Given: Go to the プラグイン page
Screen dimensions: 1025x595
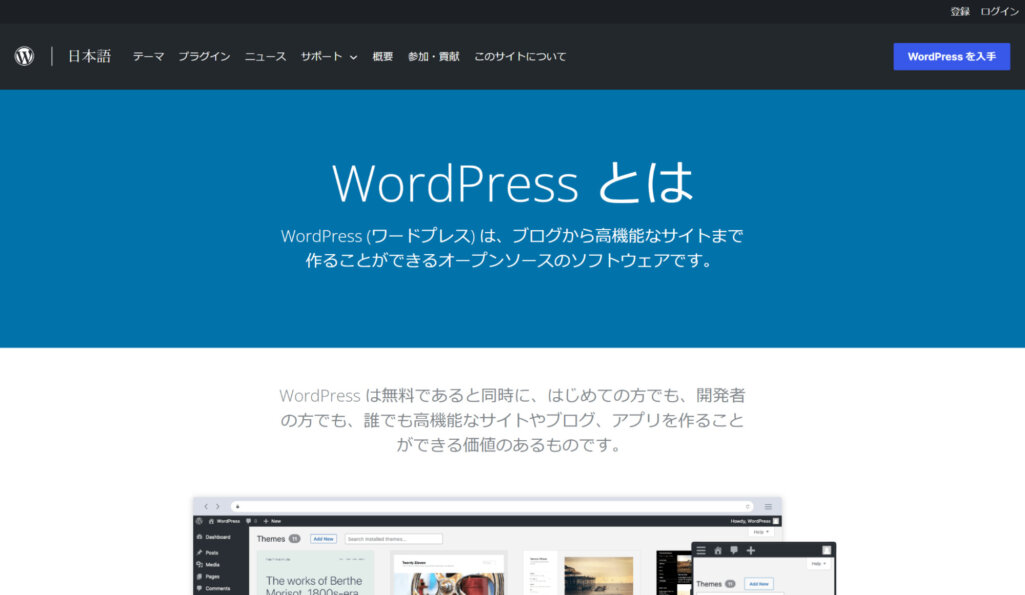Looking at the screenshot, I should (x=204, y=57).
